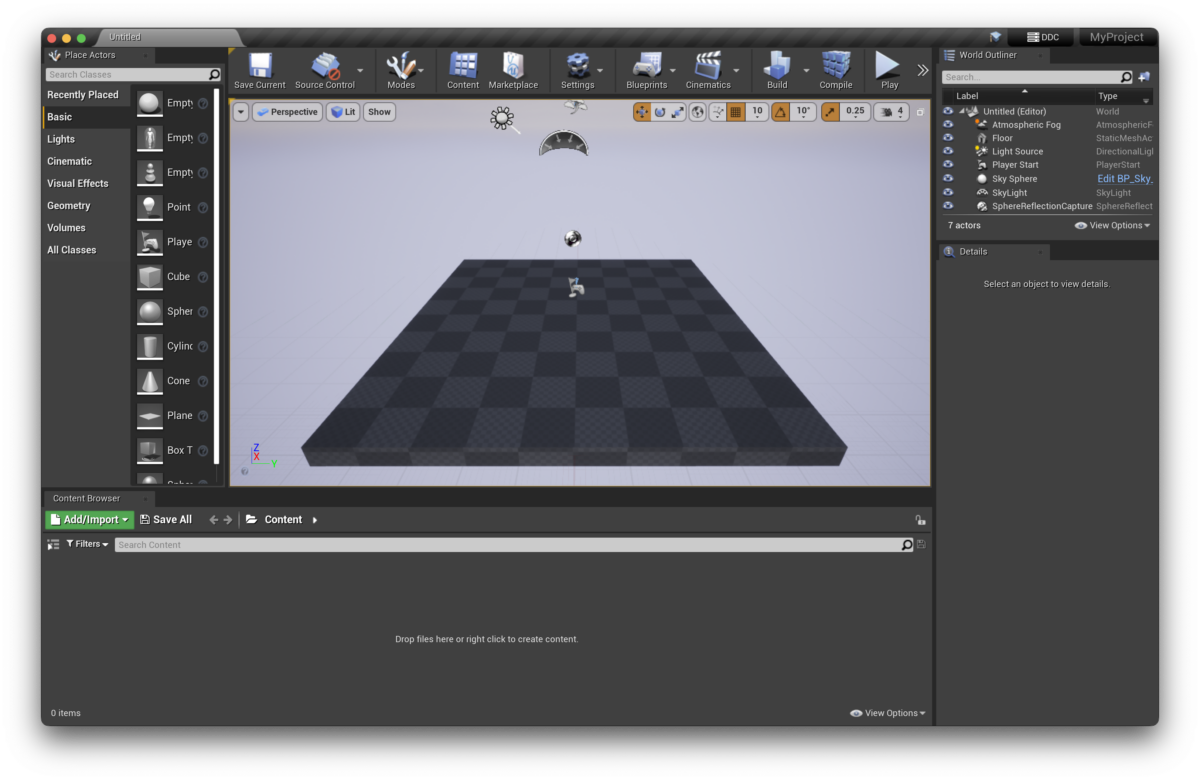Toggle the sources panel in Content Browser
1200x780 pixels.
click(x=53, y=545)
